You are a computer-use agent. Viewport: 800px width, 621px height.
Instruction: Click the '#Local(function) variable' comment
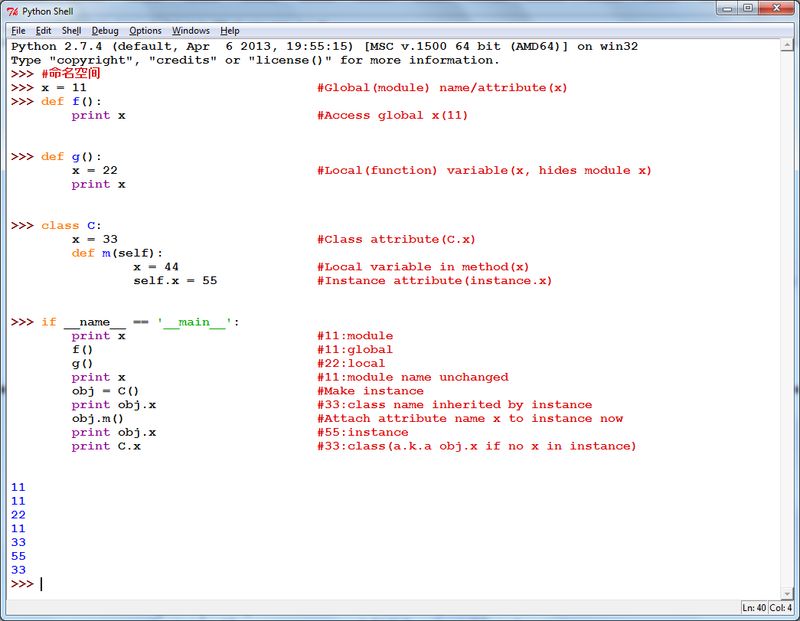click(484, 170)
